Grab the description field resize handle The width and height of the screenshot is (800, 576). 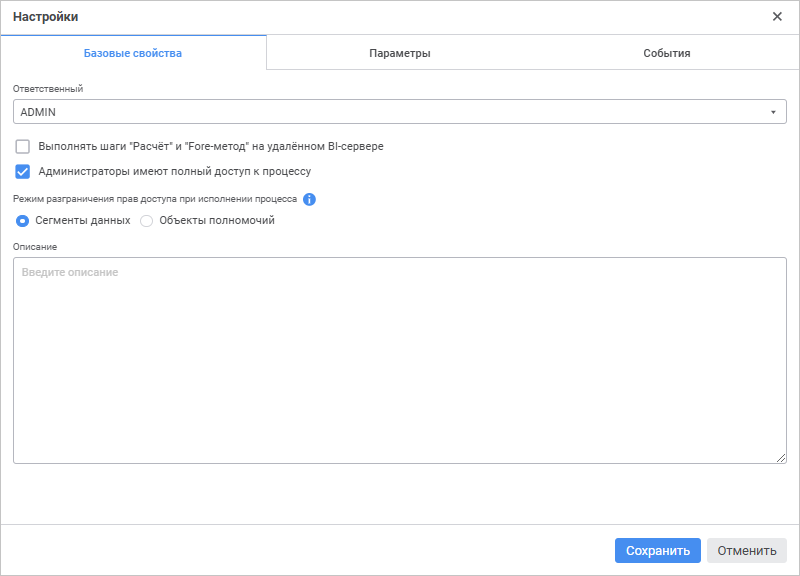(x=781, y=458)
